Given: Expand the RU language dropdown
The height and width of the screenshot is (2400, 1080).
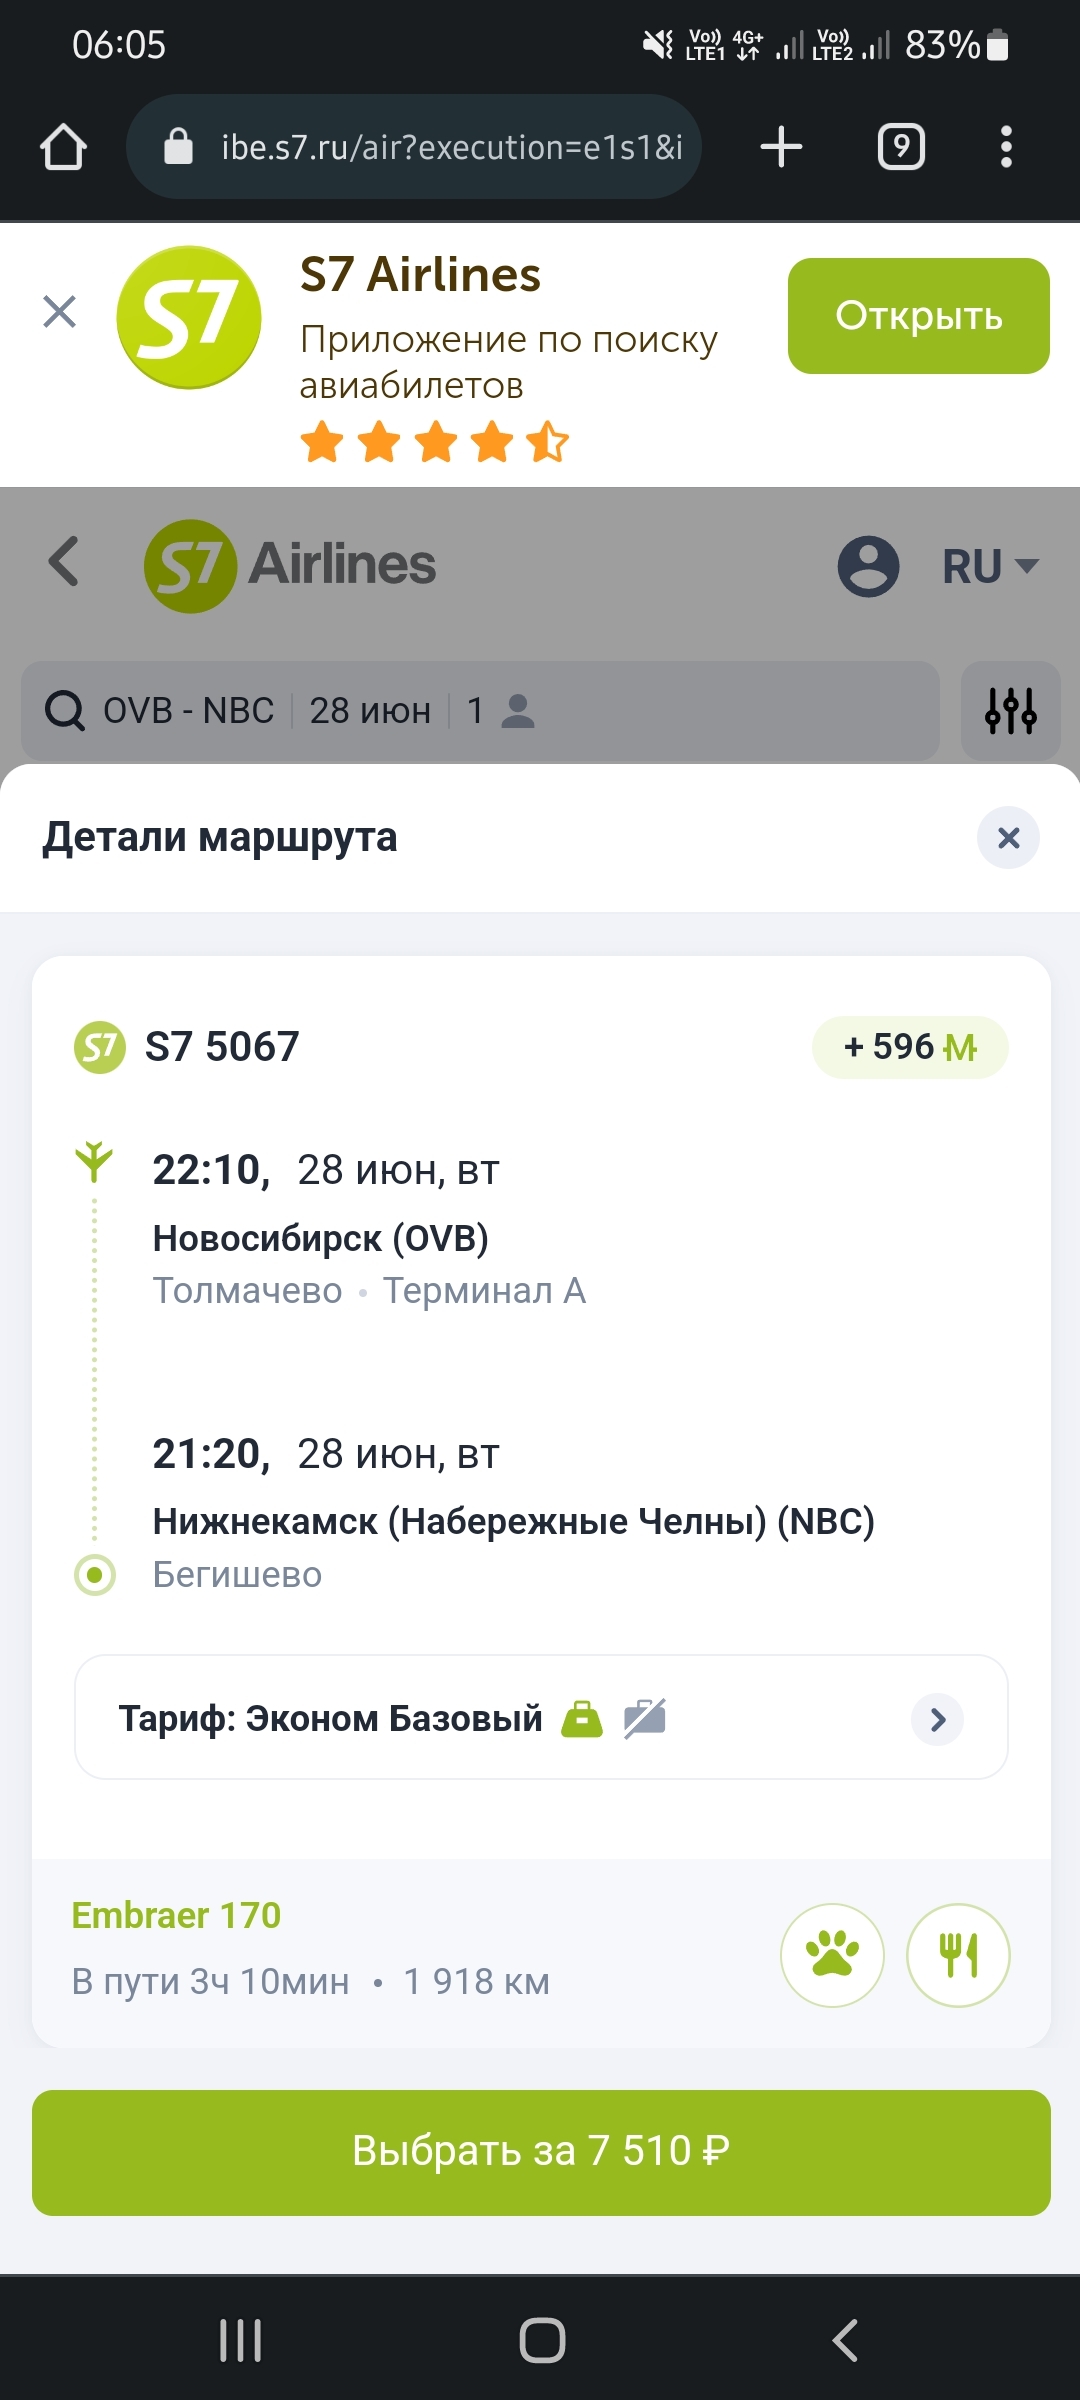Looking at the screenshot, I should click(x=990, y=566).
